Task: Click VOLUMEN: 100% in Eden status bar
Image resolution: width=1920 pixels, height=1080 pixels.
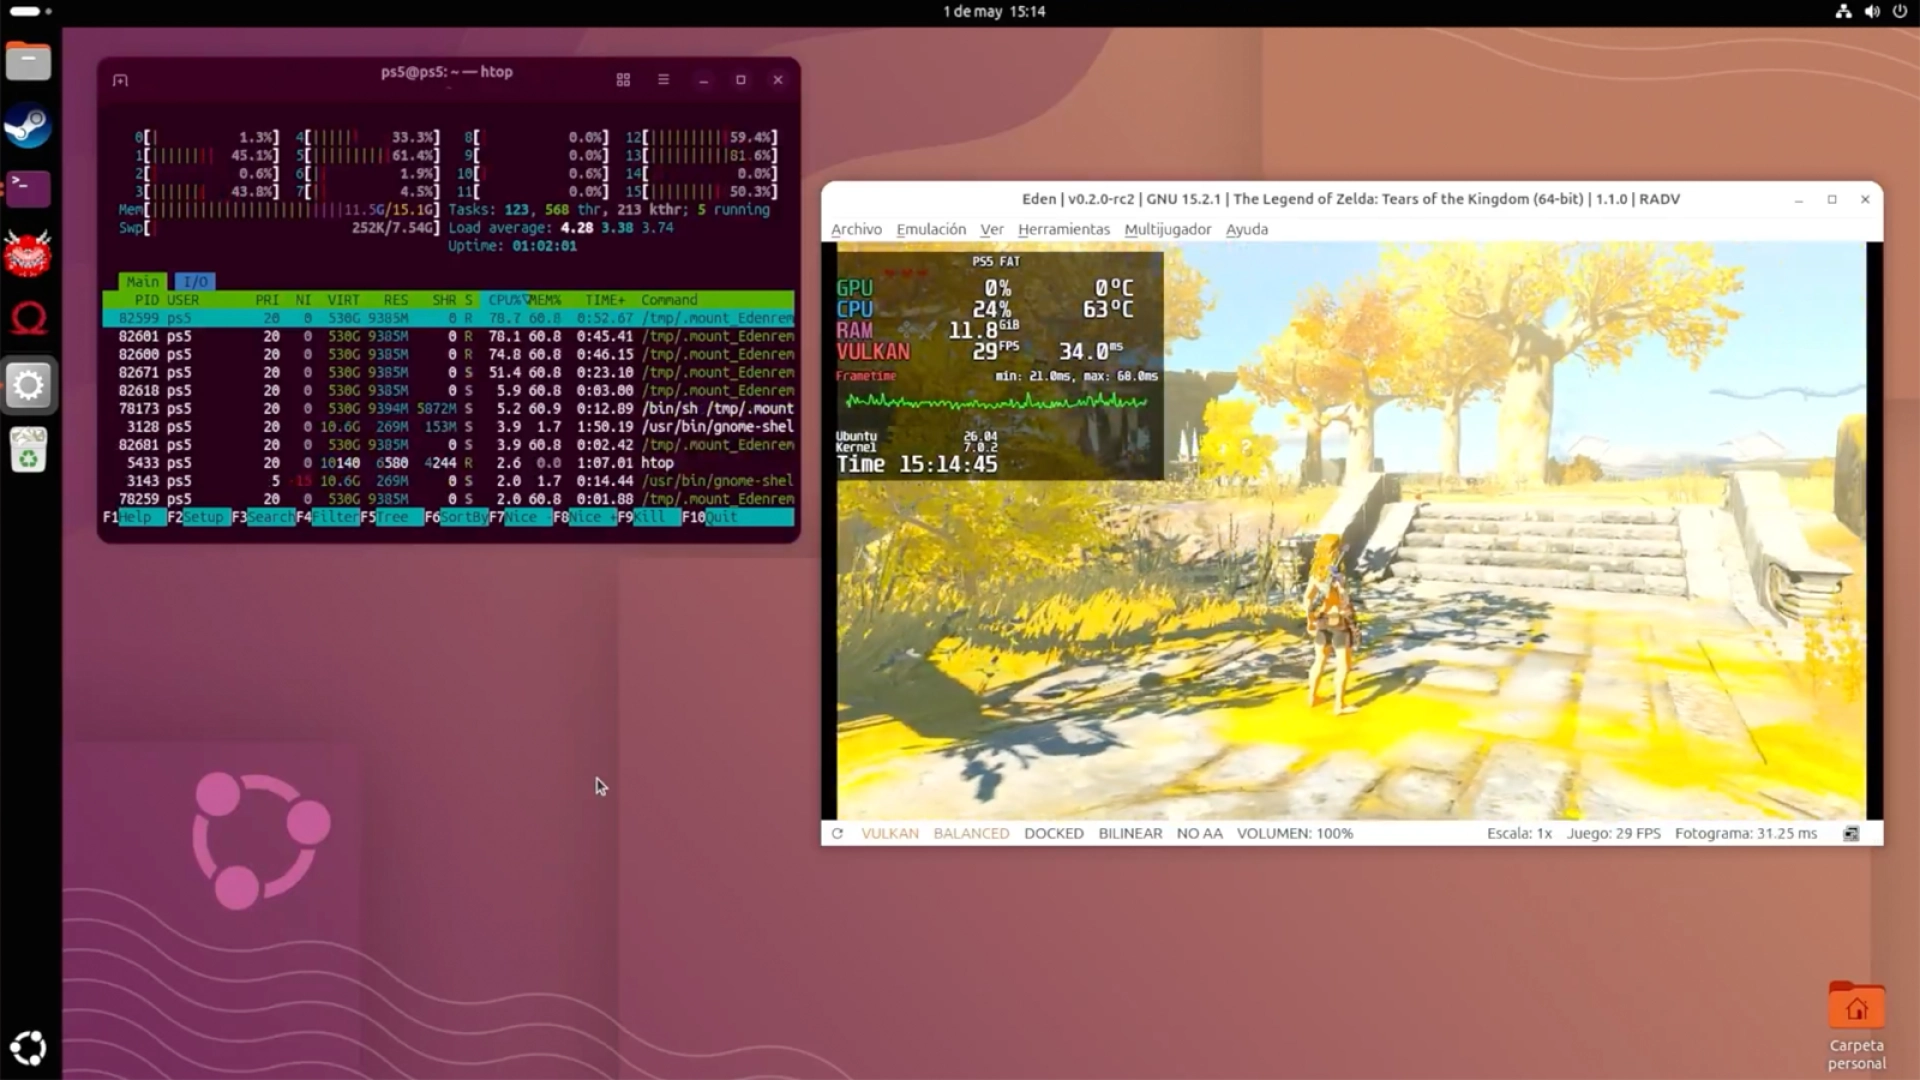Action: click(1295, 834)
